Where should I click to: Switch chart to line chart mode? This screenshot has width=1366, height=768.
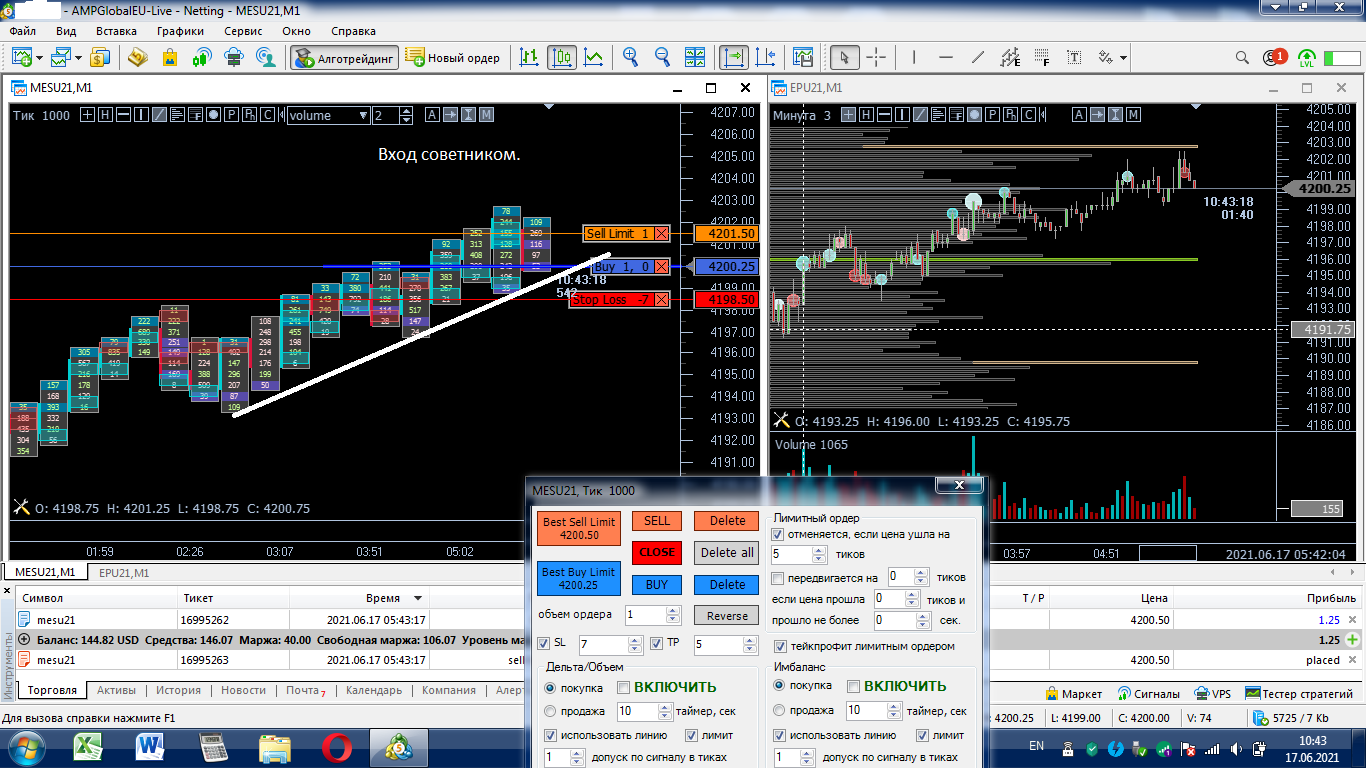tap(594, 57)
